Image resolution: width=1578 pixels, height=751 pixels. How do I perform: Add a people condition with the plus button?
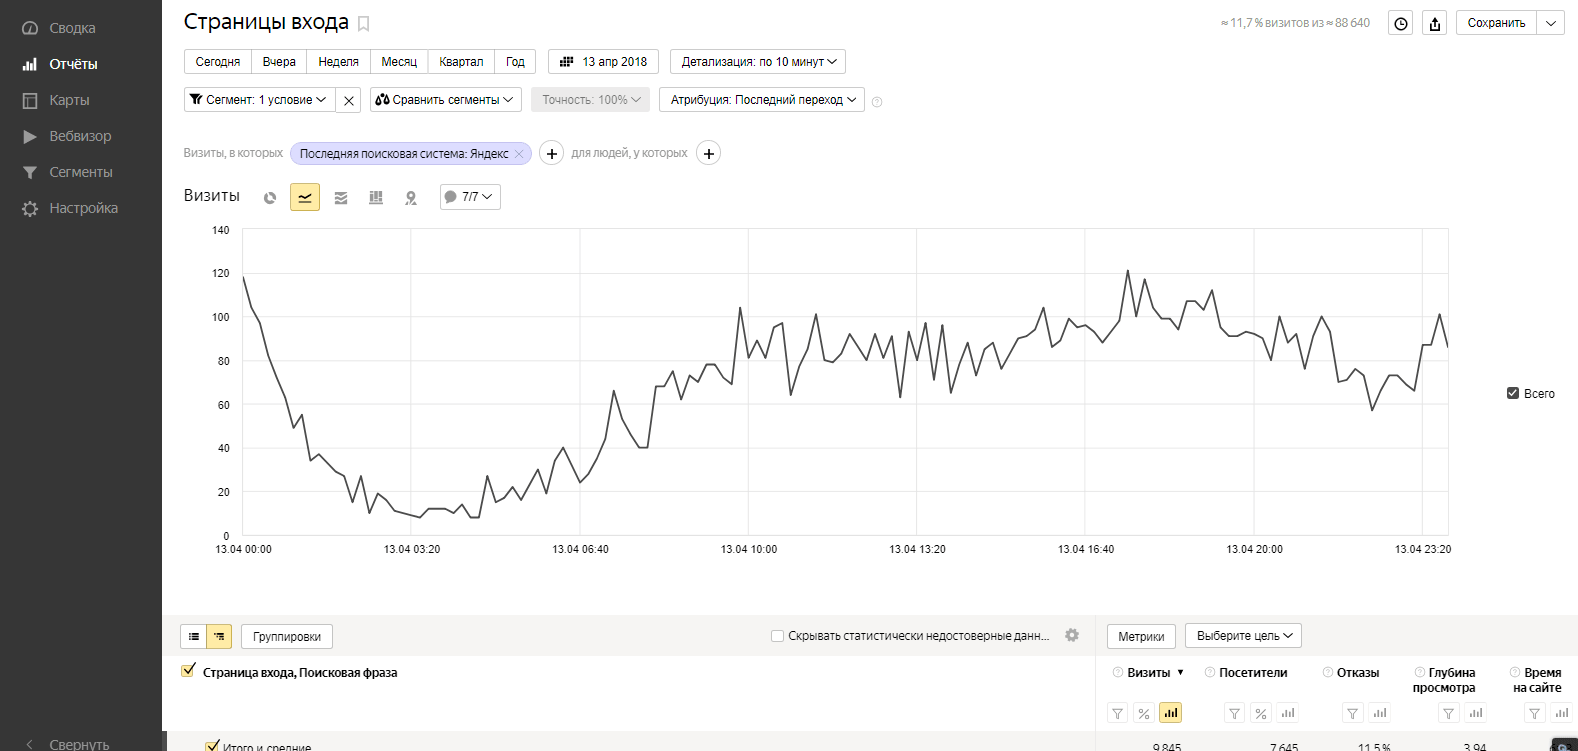[x=709, y=153]
